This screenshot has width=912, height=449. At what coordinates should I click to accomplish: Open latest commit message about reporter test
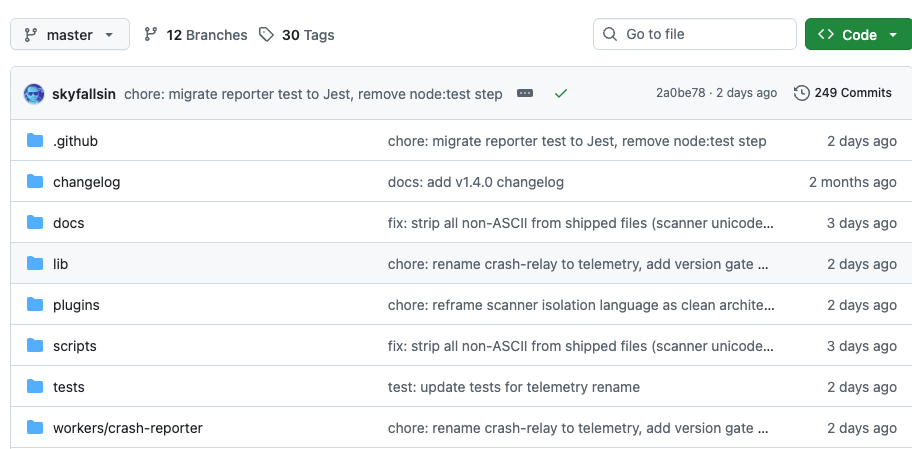pyautogui.click(x=314, y=94)
